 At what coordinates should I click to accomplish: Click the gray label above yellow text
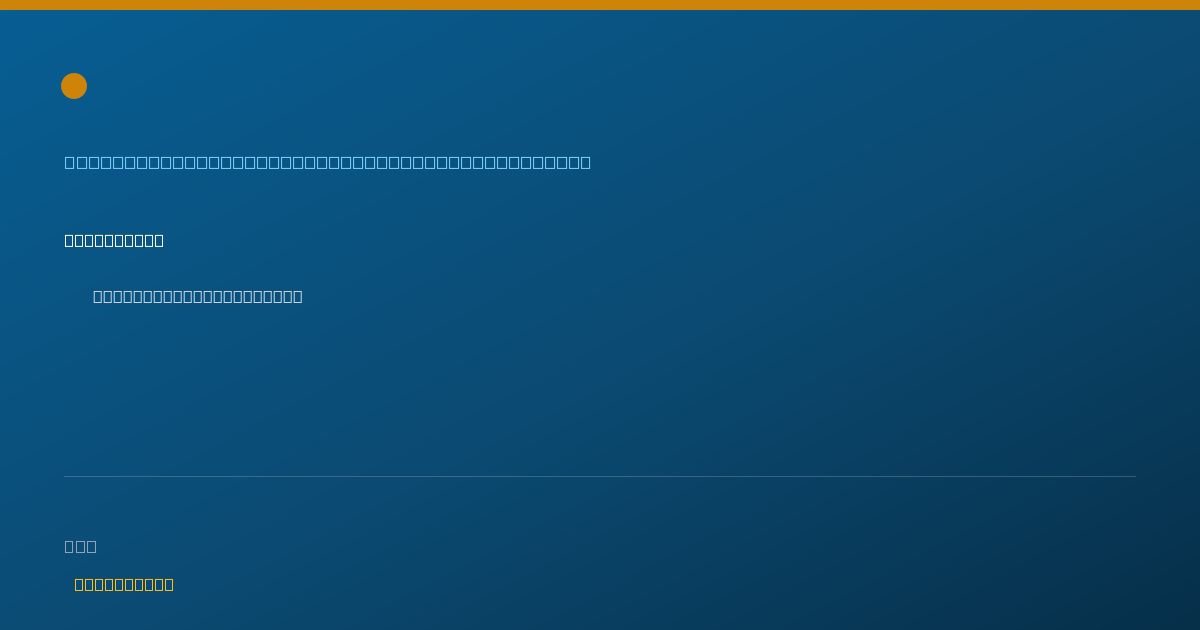click(80, 546)
